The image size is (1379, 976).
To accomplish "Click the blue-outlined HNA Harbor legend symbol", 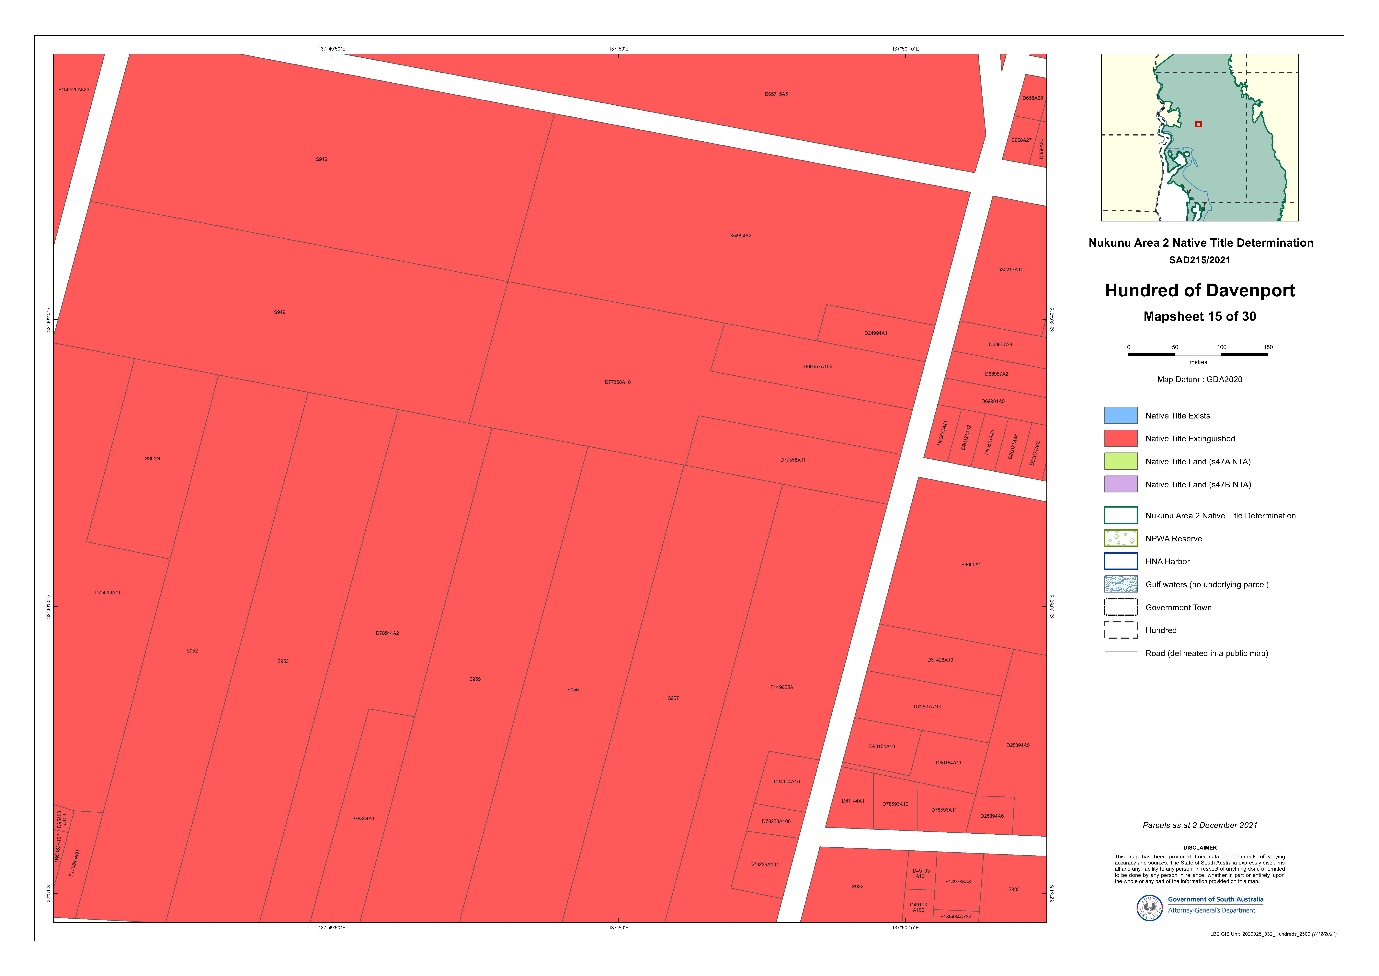I will tap(1120, 561).
